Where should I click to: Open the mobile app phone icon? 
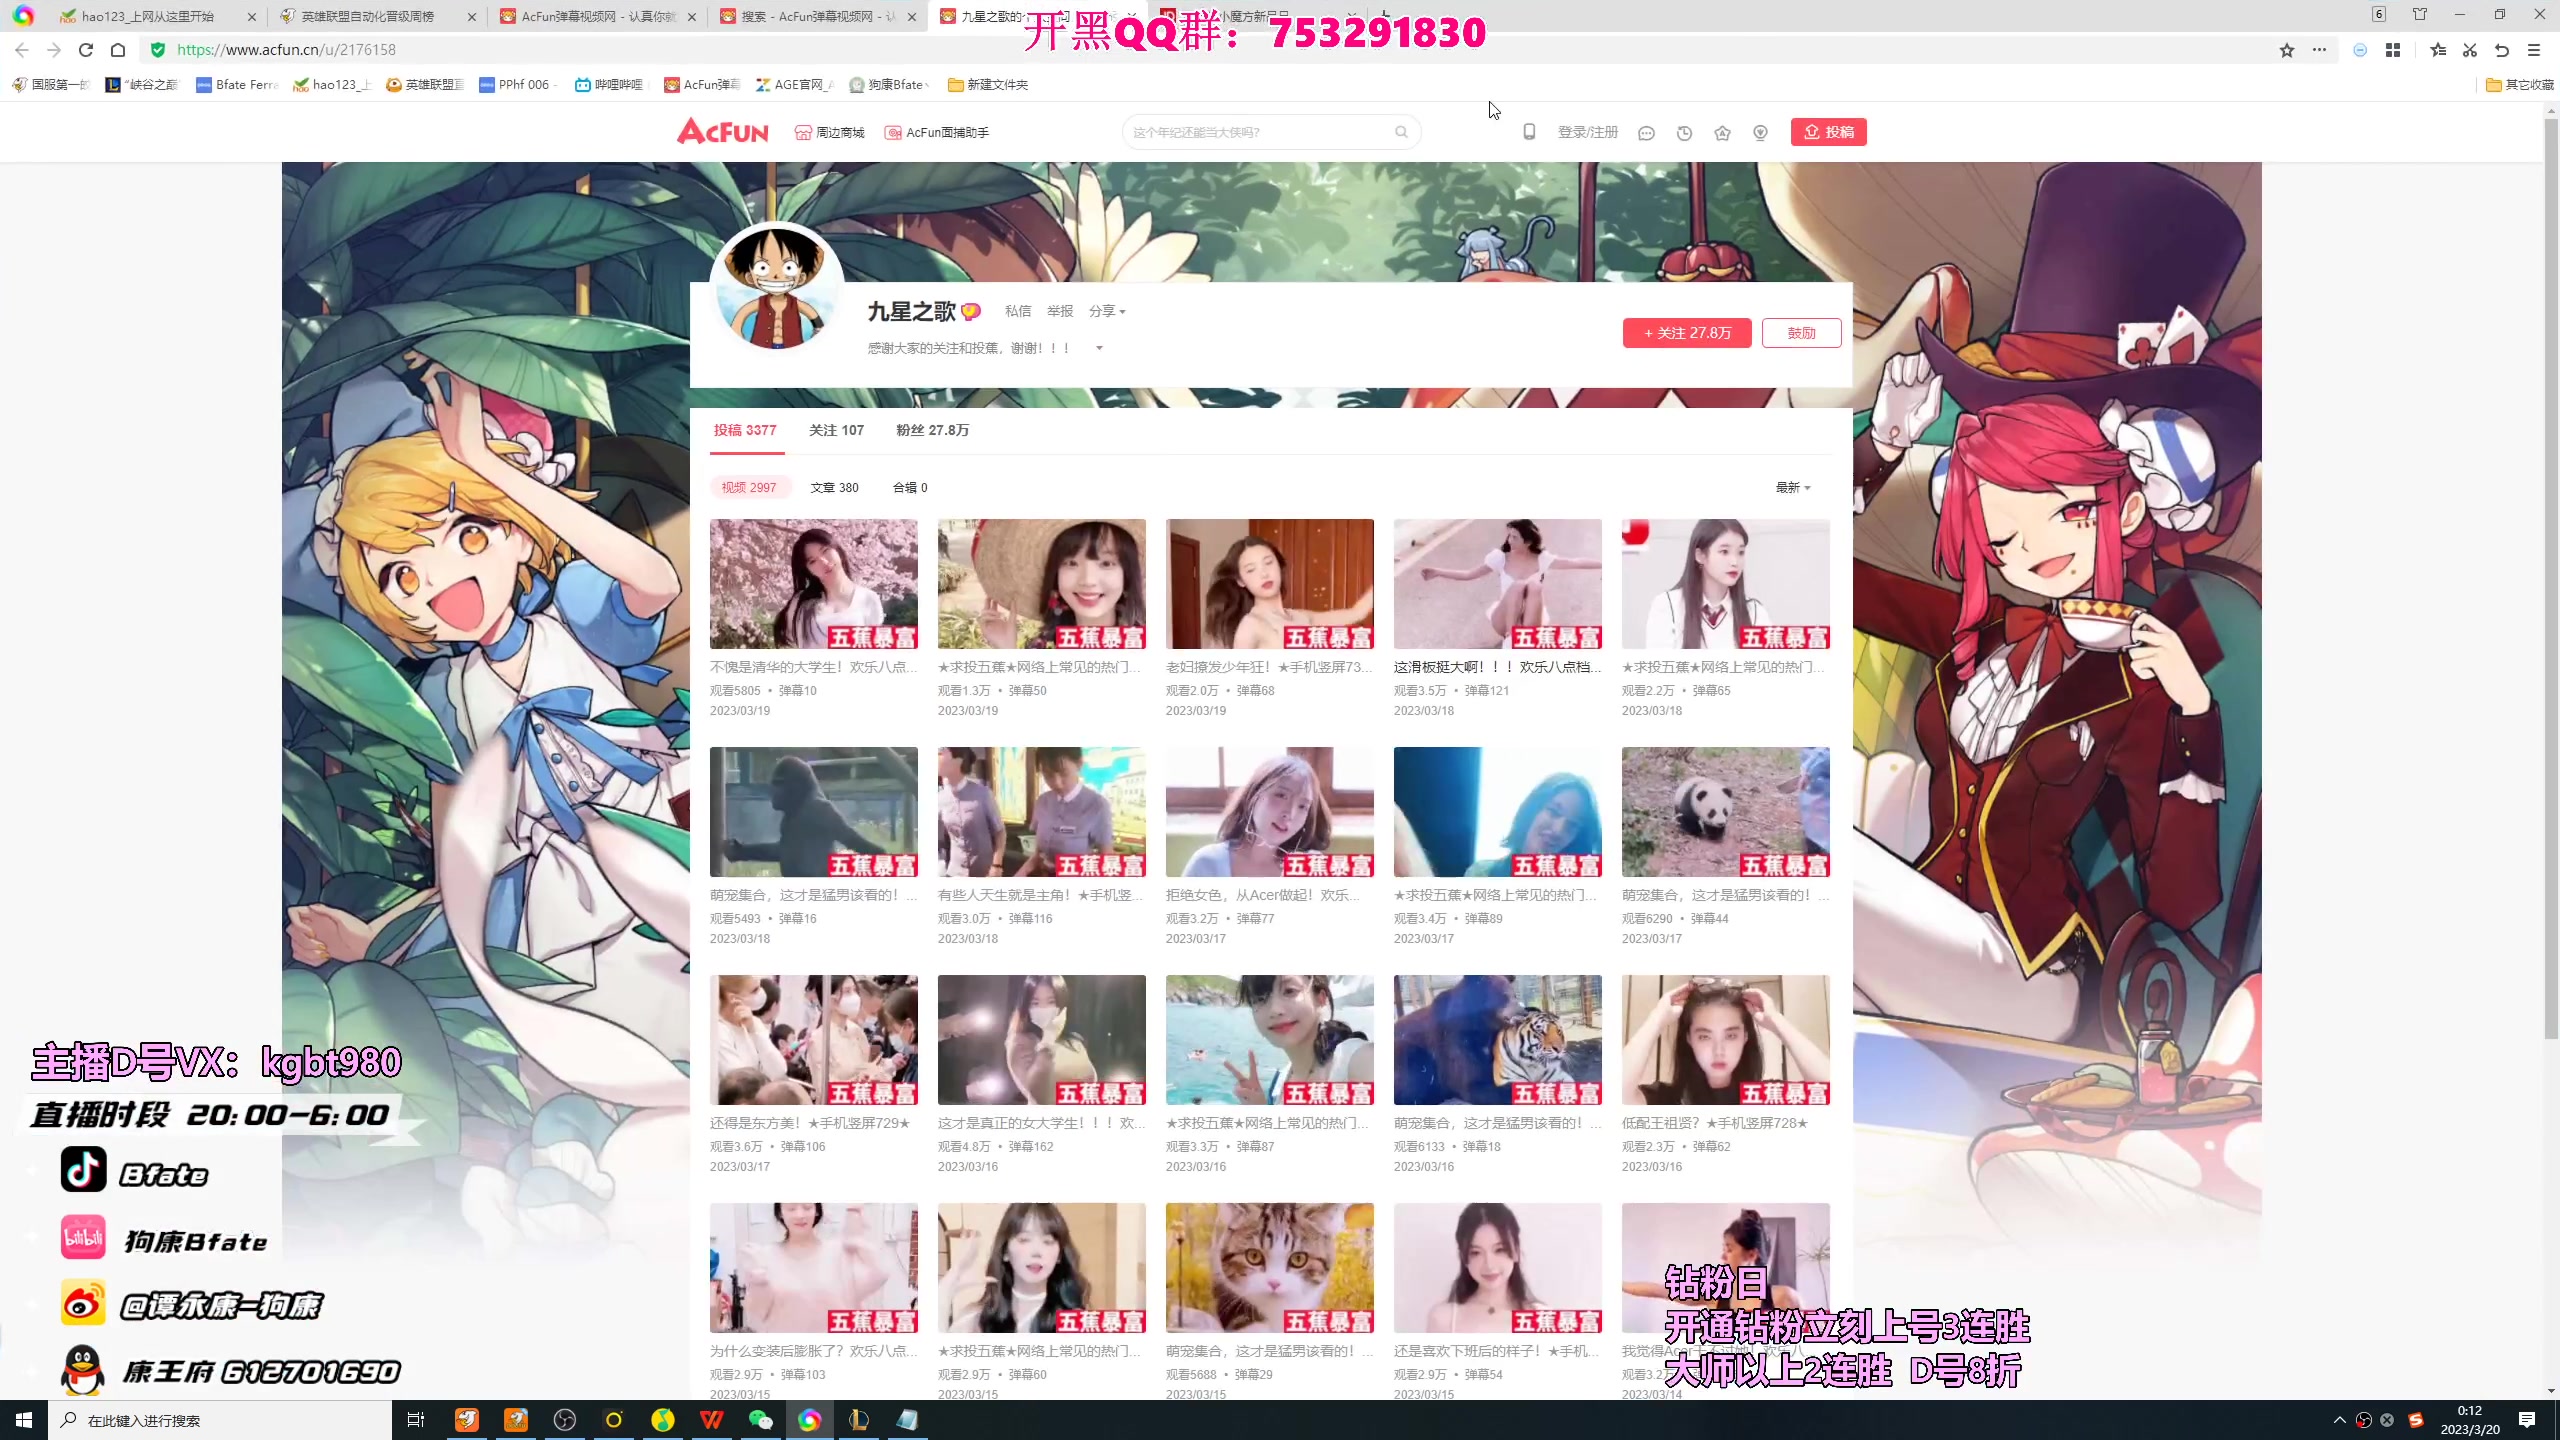1529,132
